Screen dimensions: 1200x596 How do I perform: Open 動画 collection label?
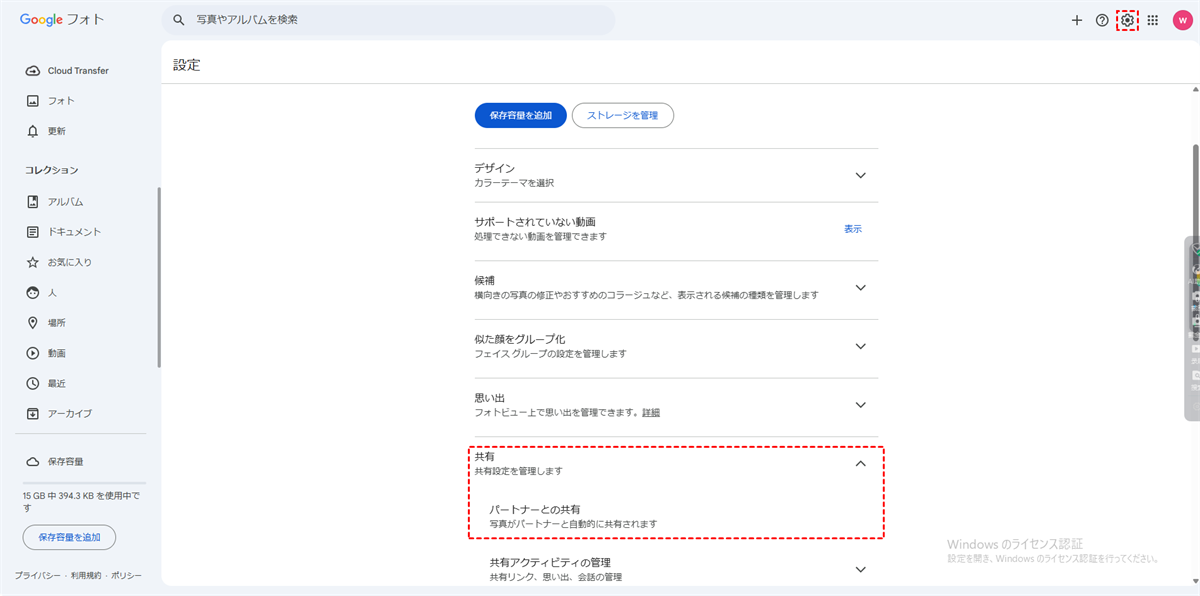coord(57,353)
